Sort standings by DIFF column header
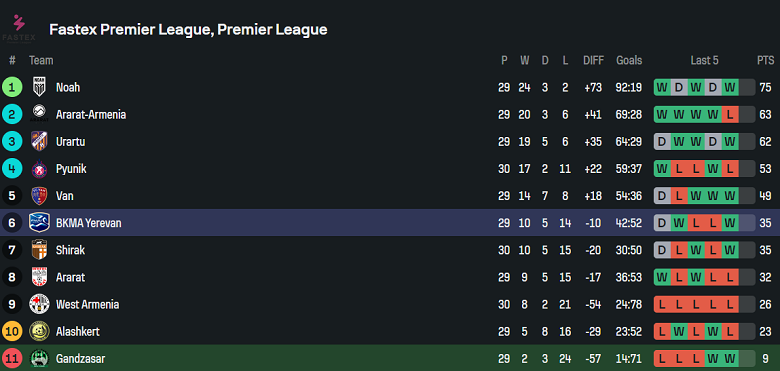This screenshot has width=780, height=371. 593,61
